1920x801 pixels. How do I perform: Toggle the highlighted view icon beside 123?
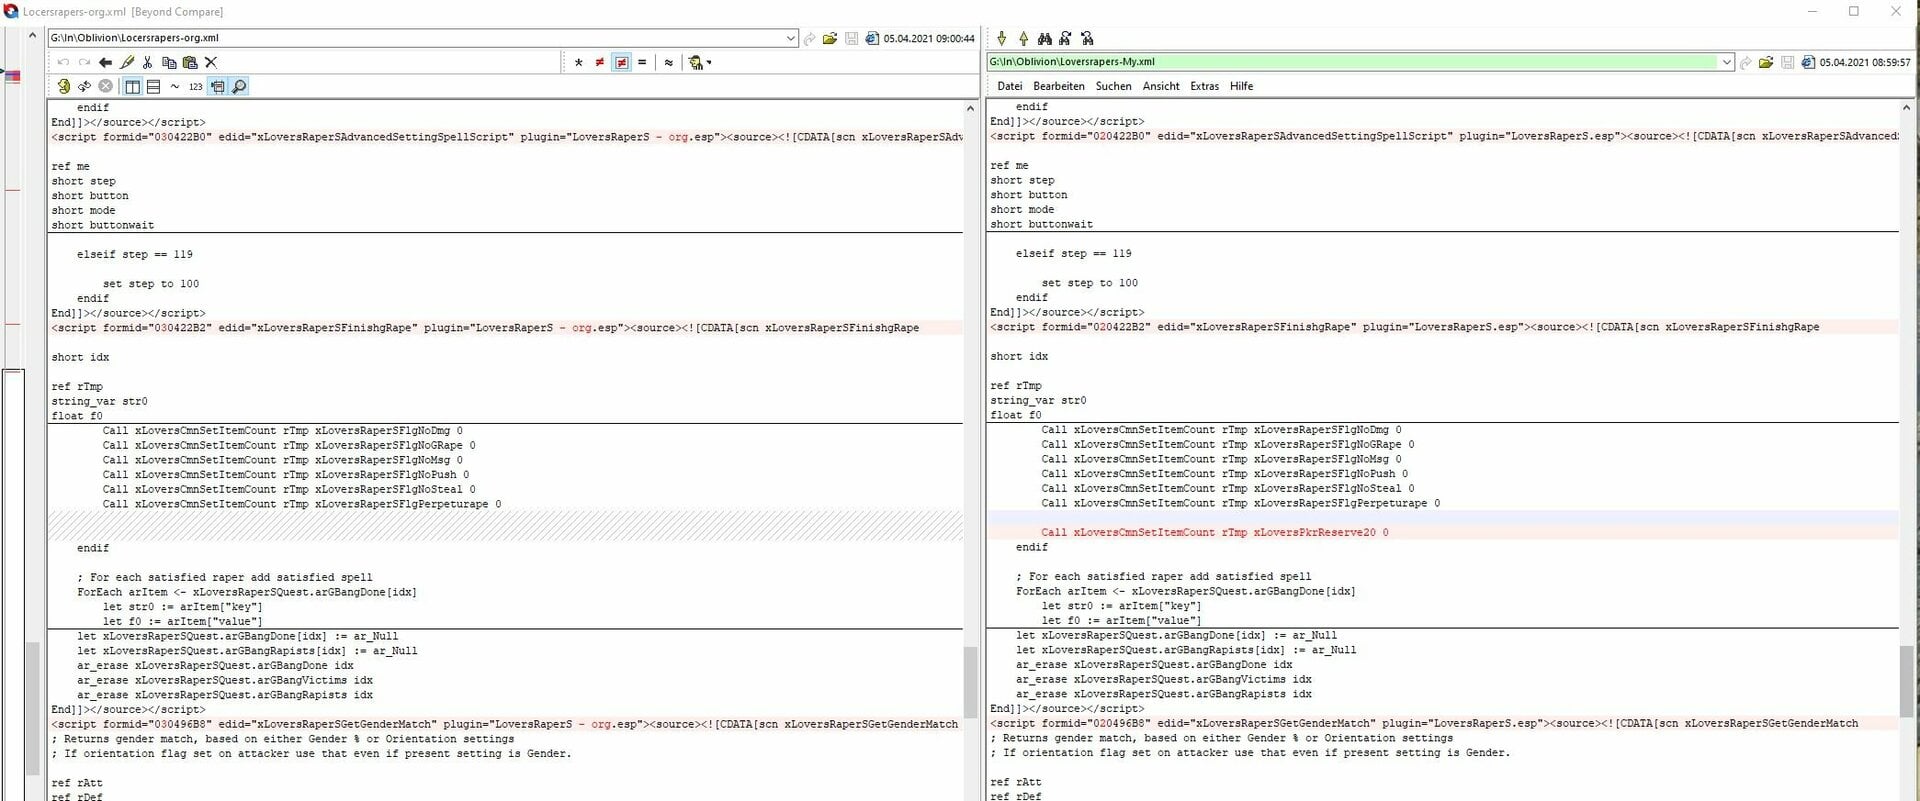(x=217, y=86)
